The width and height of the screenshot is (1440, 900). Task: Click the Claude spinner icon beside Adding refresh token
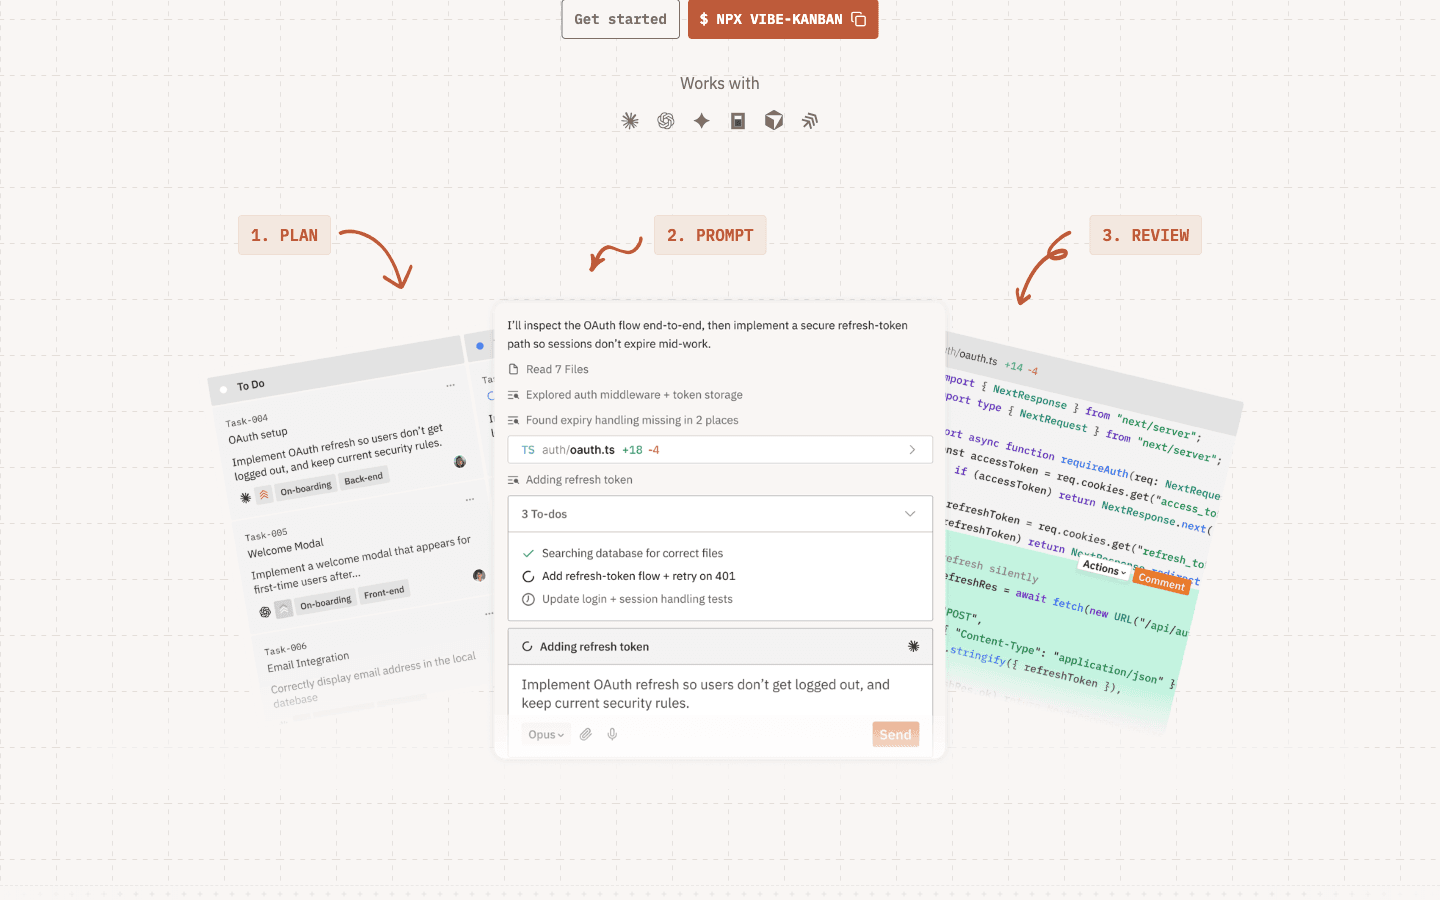tap(913, 646)
